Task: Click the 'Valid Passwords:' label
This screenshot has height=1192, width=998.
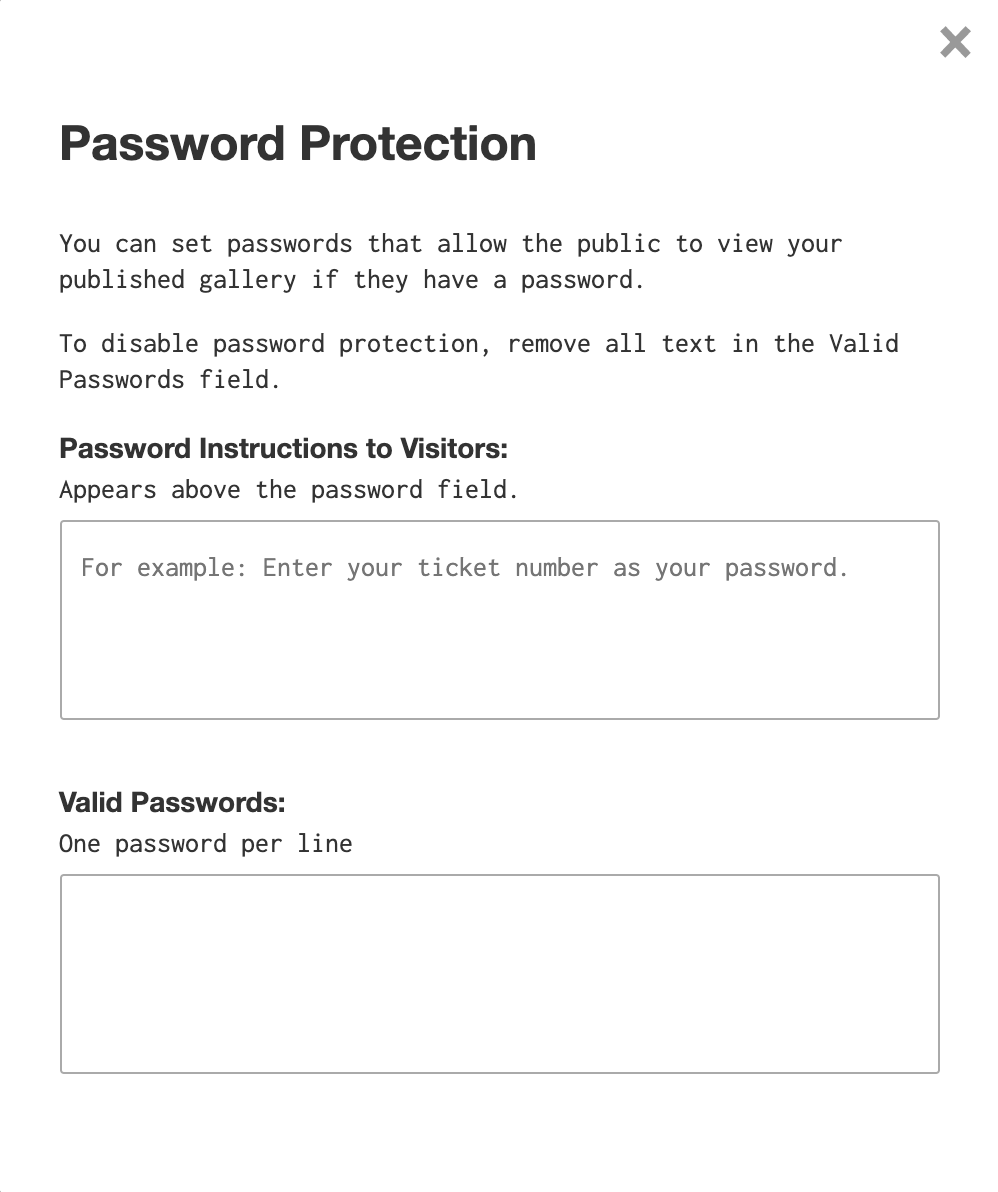Action: (x=172, y=803)
